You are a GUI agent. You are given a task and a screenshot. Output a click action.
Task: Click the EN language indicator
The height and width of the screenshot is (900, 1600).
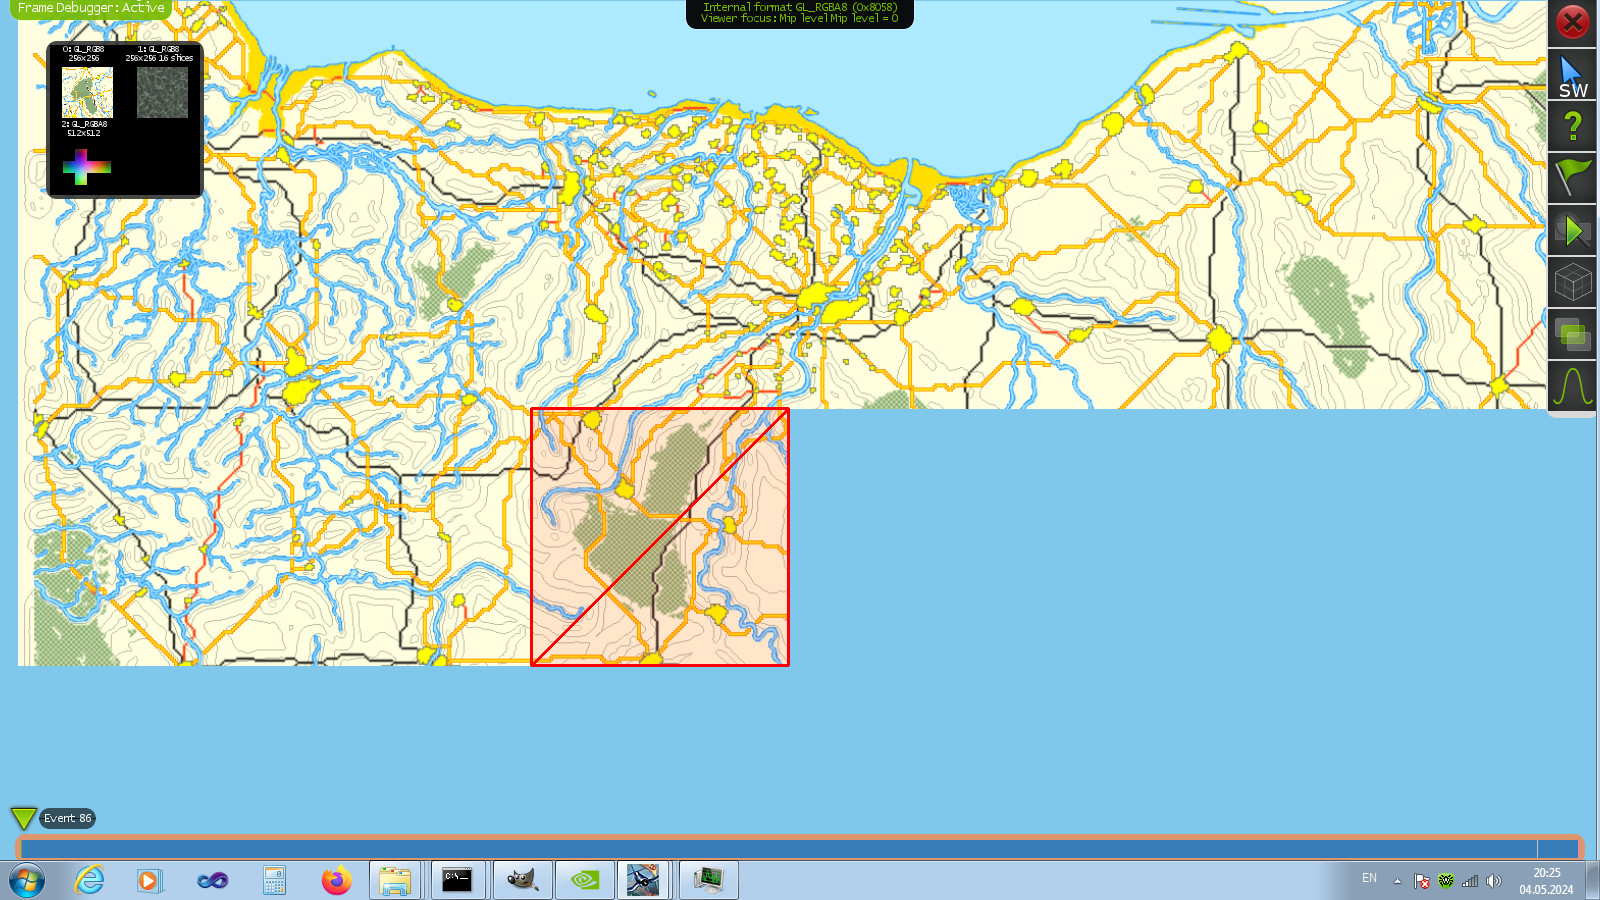pyautogui.click(x=1369, y=879)
